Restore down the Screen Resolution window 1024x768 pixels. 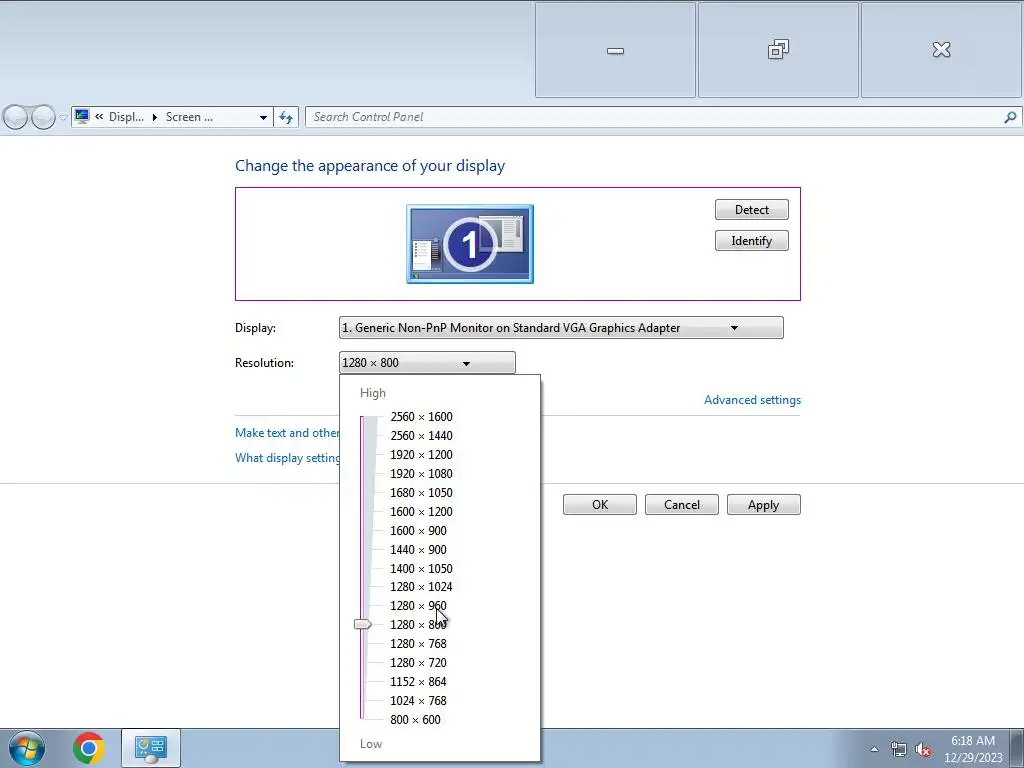[778, 50]
